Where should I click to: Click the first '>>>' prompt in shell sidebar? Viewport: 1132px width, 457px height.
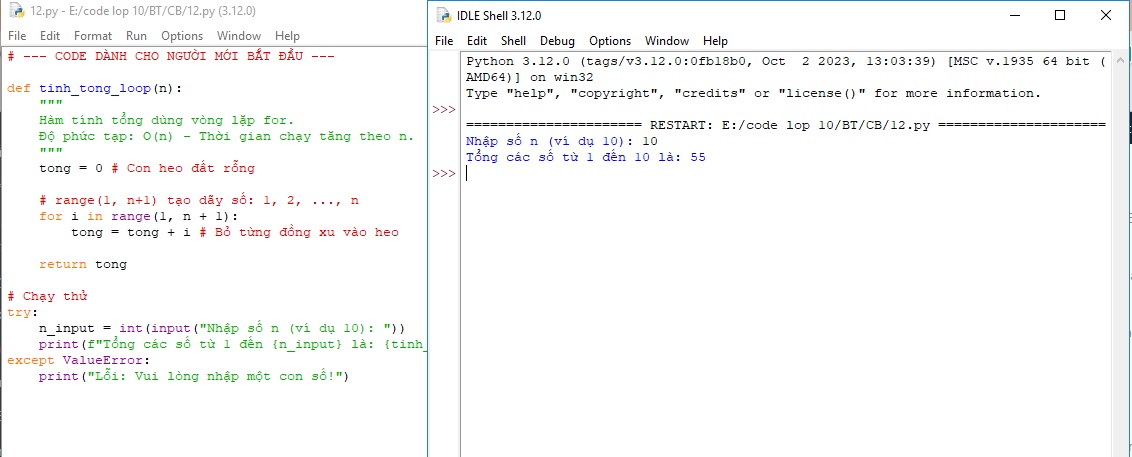[x=444, y=110]
